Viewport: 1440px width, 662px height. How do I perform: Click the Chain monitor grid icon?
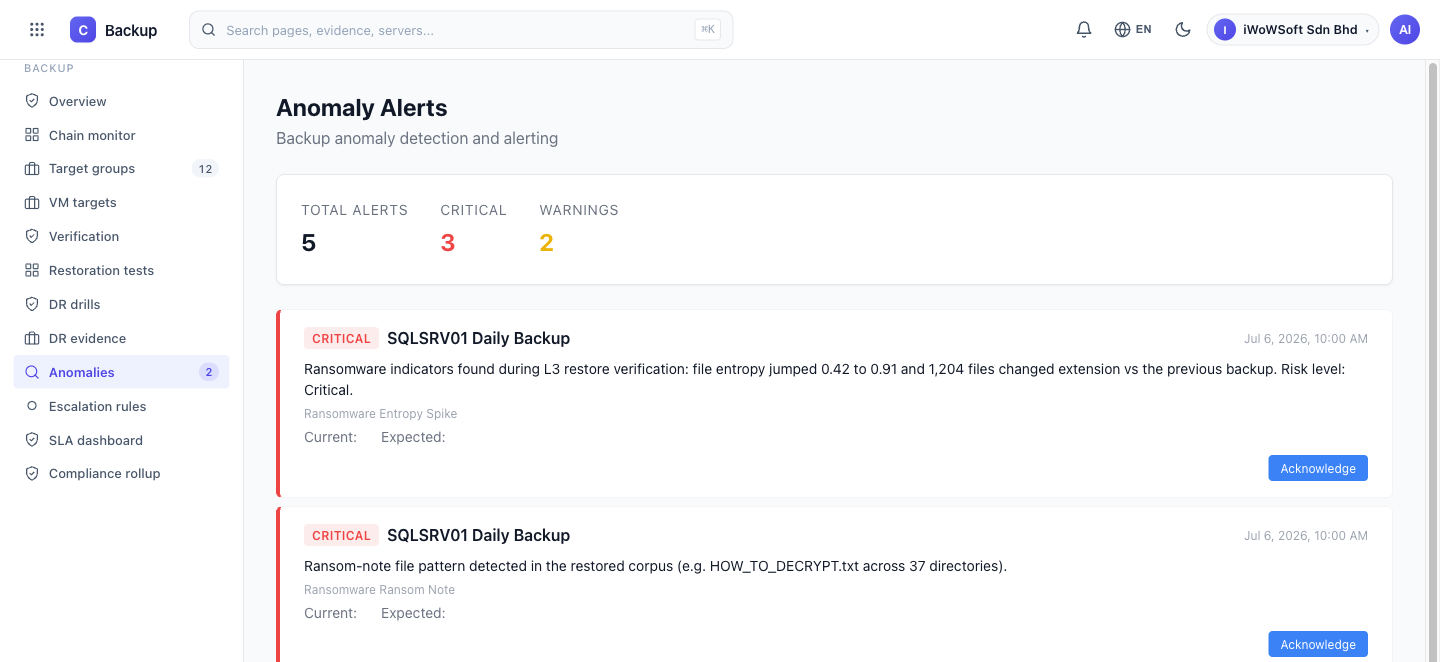click(x=32, y=135)
